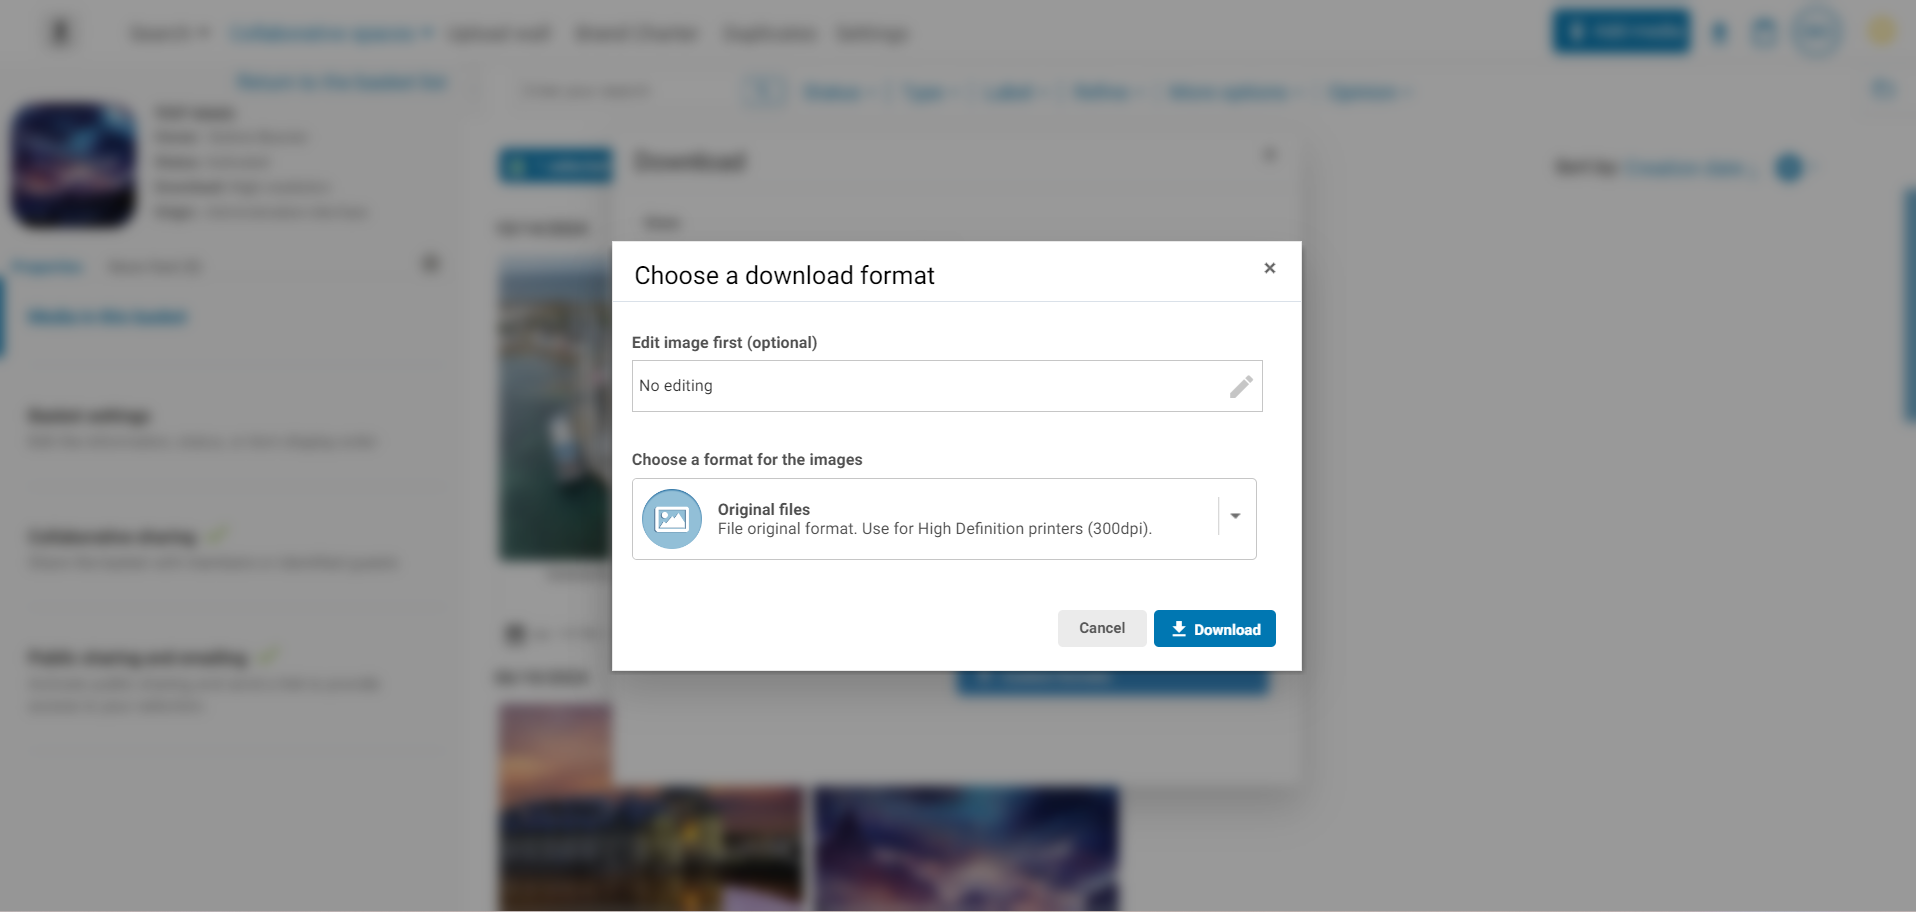
Task: Open Settings in the top navigation
Action: point(871,33)
